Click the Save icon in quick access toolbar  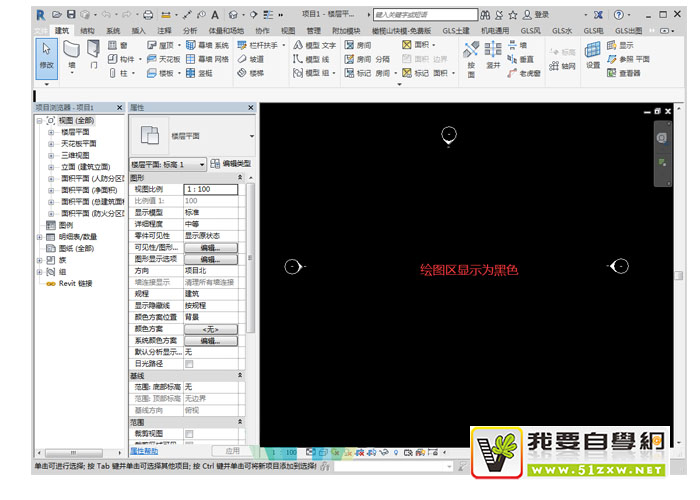(x=71, y=15)
